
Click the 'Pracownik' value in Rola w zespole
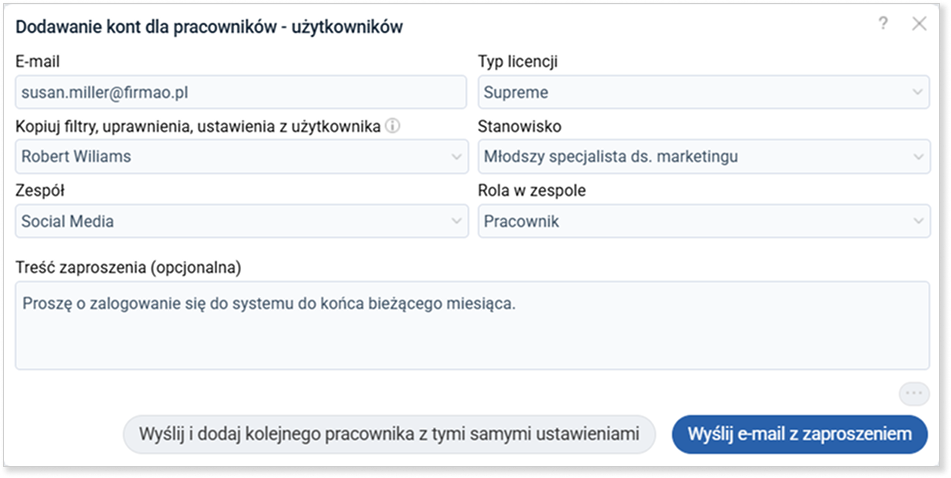point(521,221)
